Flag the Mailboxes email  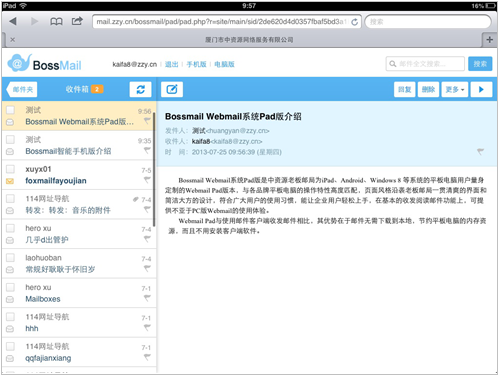(147, 298)
